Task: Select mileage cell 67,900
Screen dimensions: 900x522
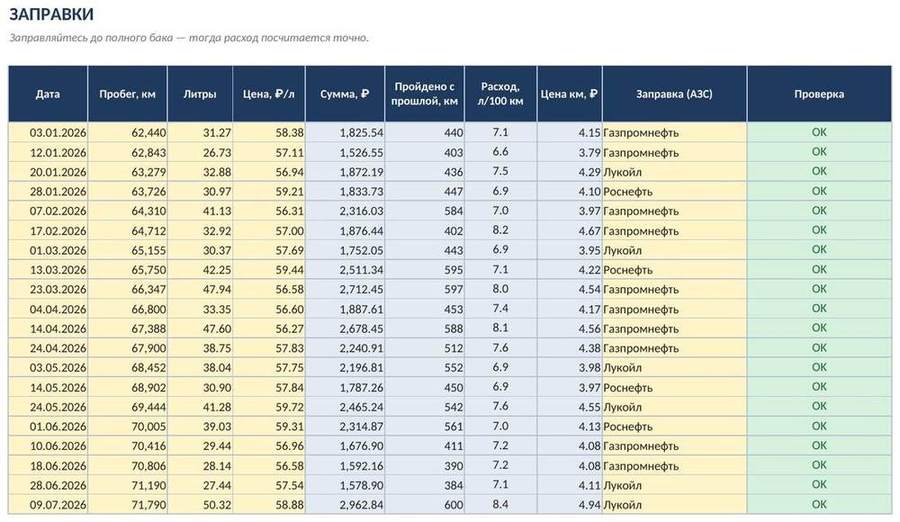Action: point(127,348)
